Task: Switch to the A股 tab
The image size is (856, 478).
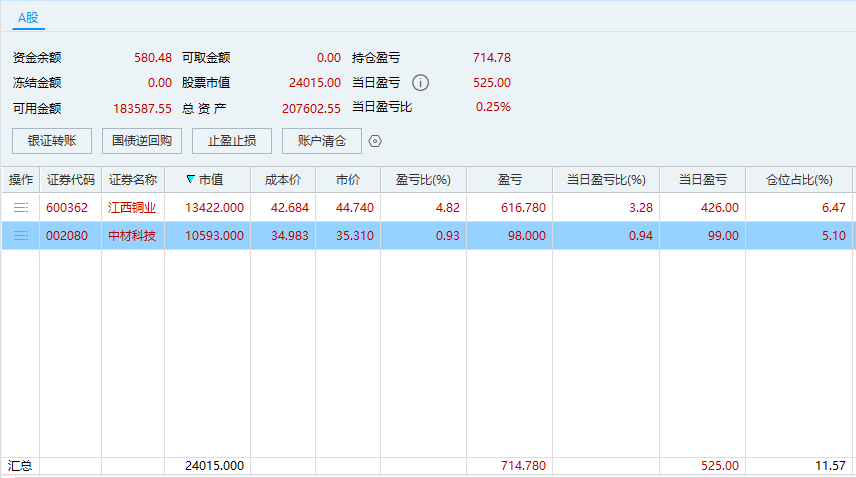Action: (29, 17)
